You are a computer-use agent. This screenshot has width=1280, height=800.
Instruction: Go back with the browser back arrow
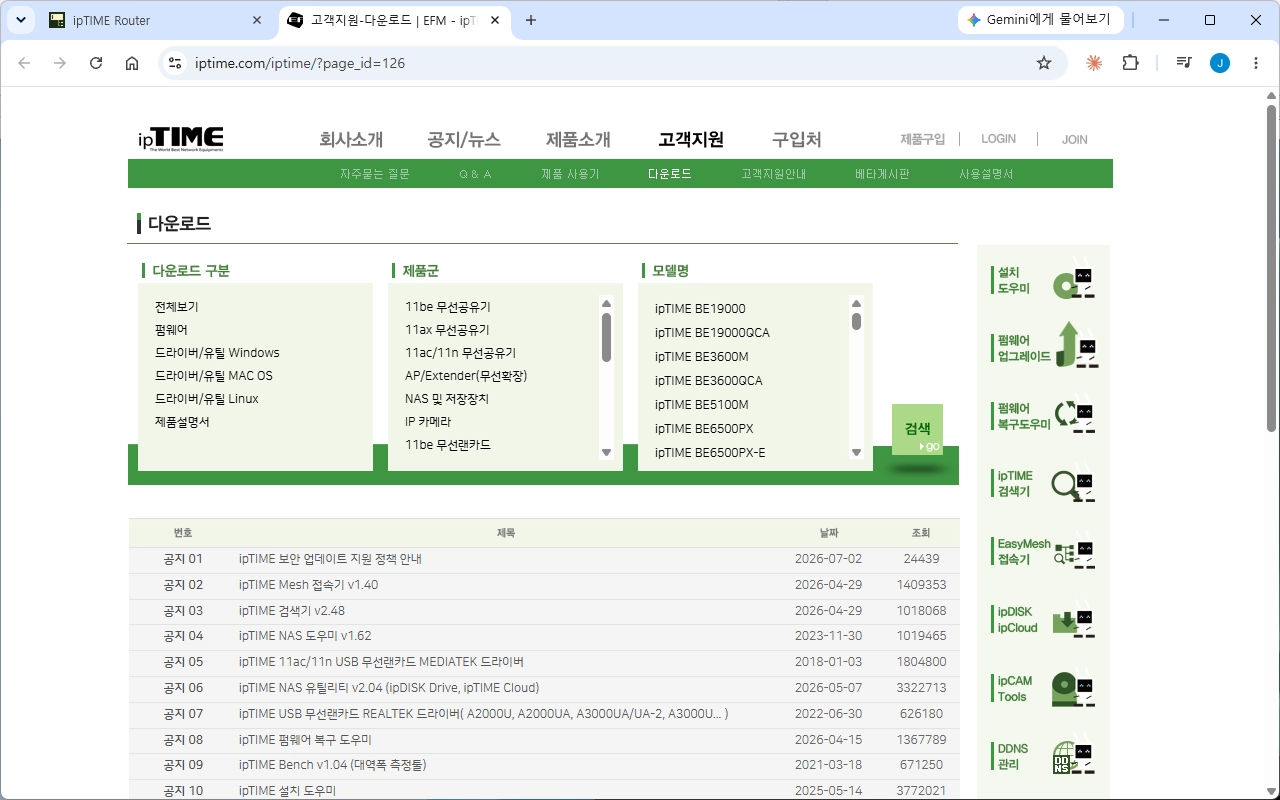24,63
